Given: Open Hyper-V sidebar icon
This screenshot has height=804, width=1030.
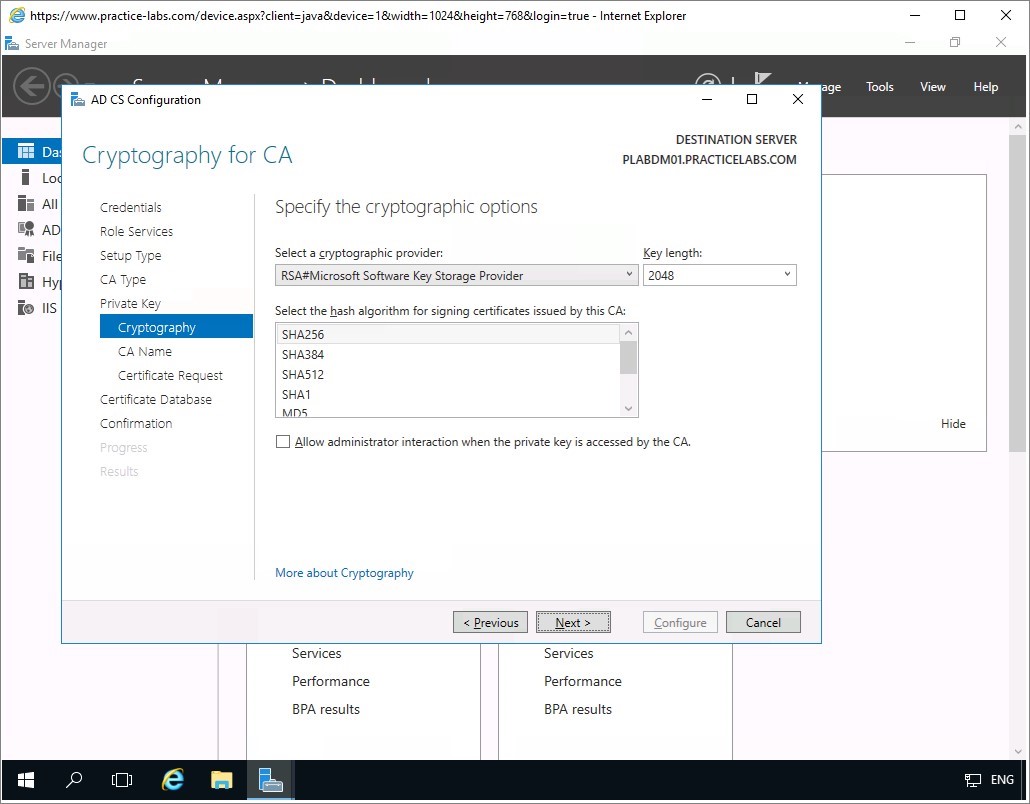Looking at the screenshot, I should pyautogui.click(x=26, y=281).
